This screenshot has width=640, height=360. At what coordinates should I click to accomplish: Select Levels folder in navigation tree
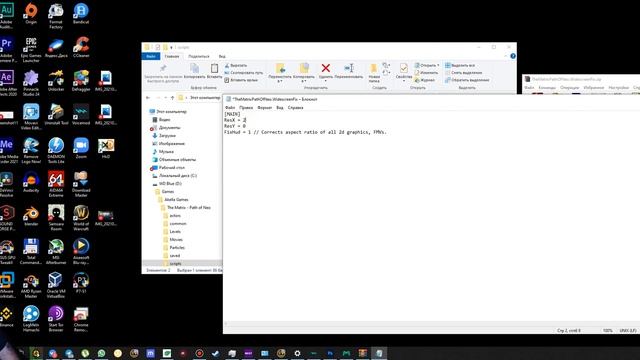click(172, 231)
